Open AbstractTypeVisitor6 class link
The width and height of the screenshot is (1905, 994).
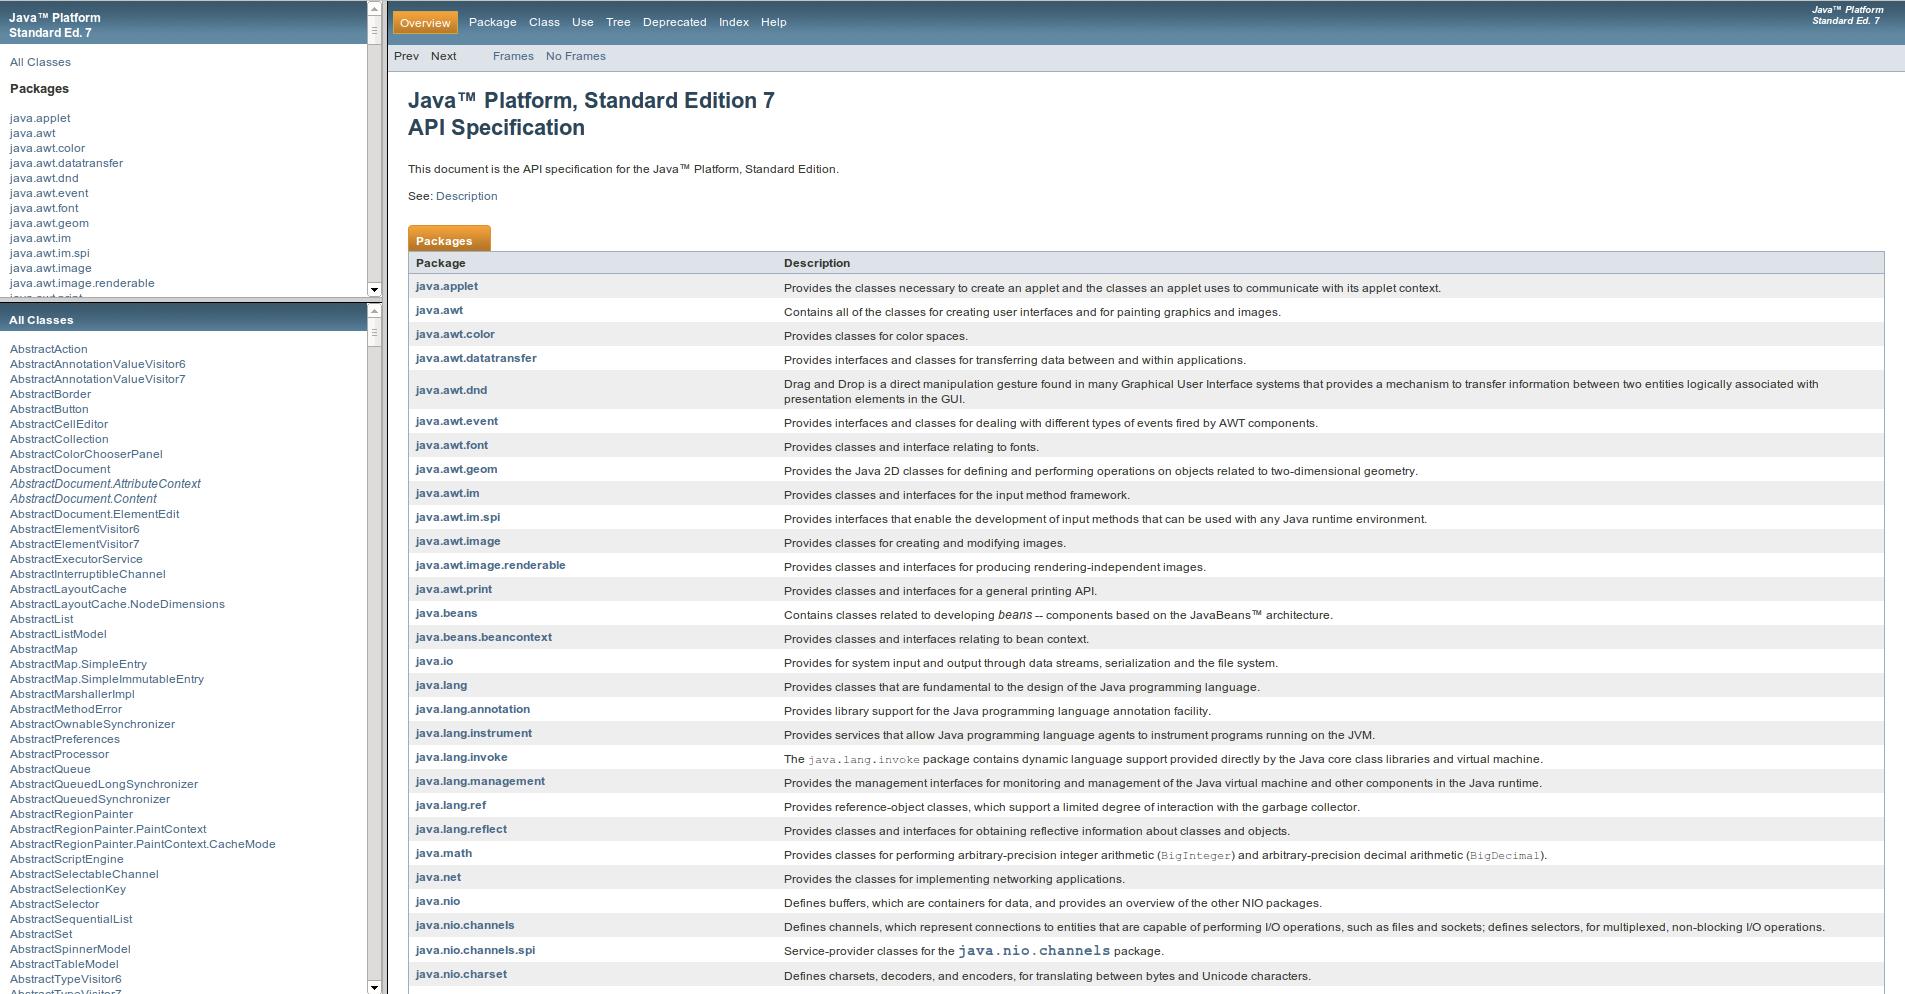[66, 979]
